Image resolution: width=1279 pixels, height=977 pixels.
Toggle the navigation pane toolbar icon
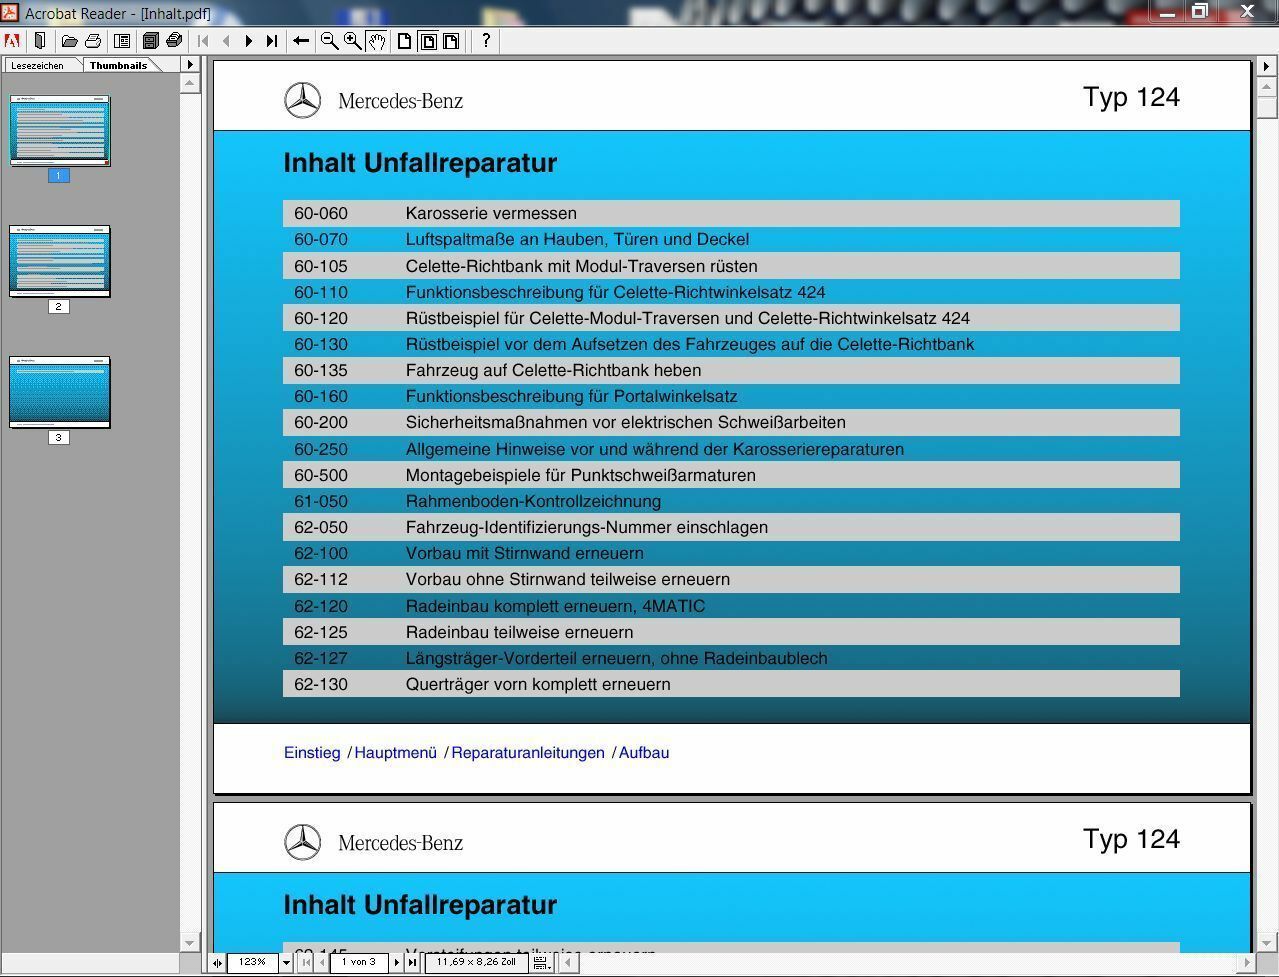coord(122,41)
